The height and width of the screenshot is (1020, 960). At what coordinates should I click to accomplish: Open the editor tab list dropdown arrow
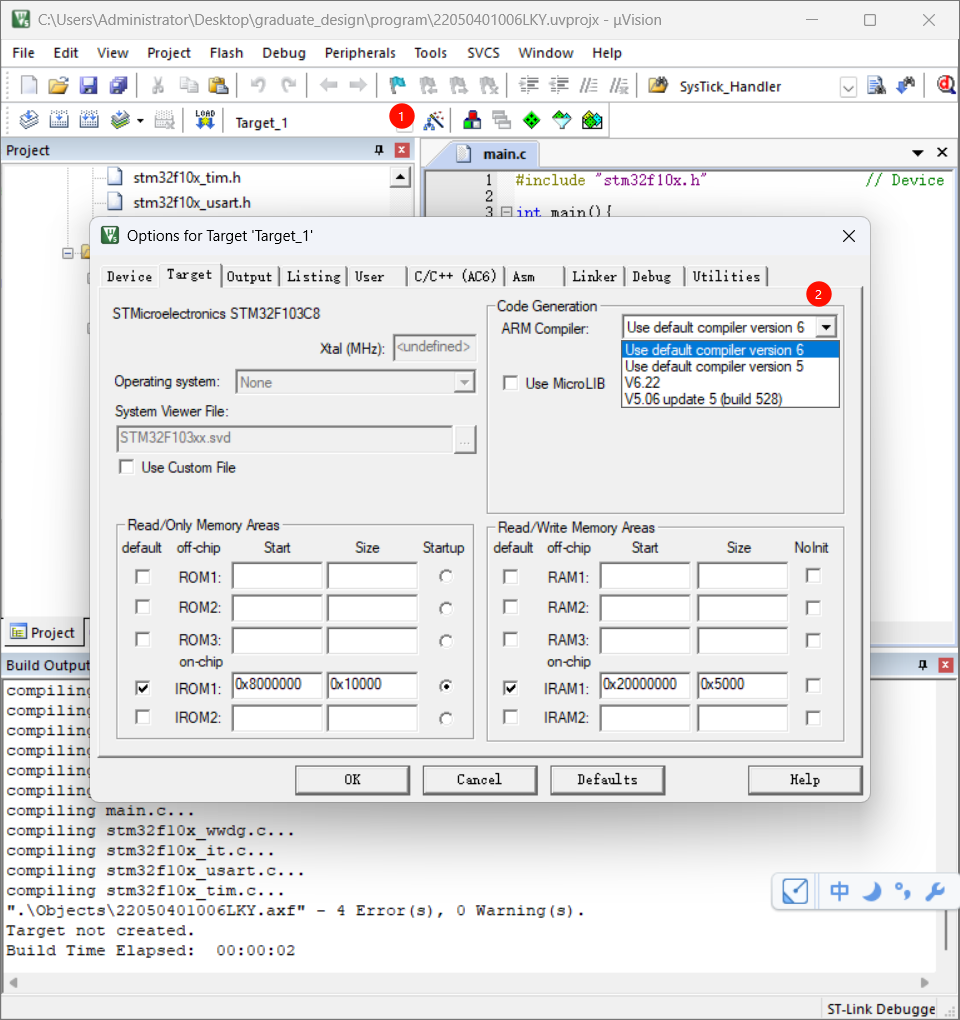click(x=918, y=153)
